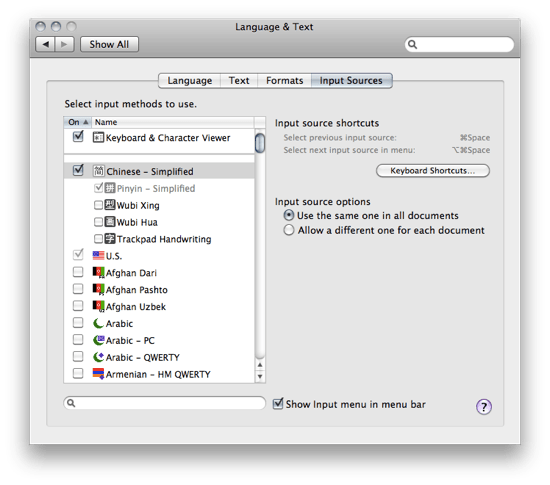Enable the Arabic checkbox
Viewport: 550px width, 485px height.
78,323
